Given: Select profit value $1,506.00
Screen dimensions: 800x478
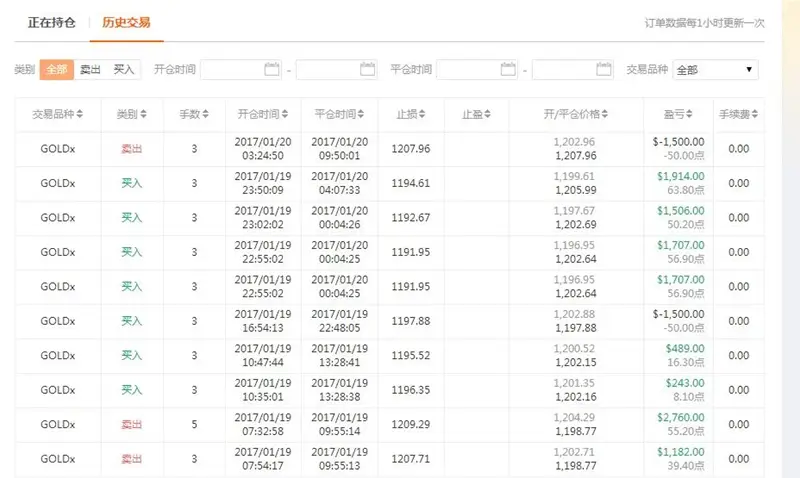Looking at the screenshot, I should point(681,211).
